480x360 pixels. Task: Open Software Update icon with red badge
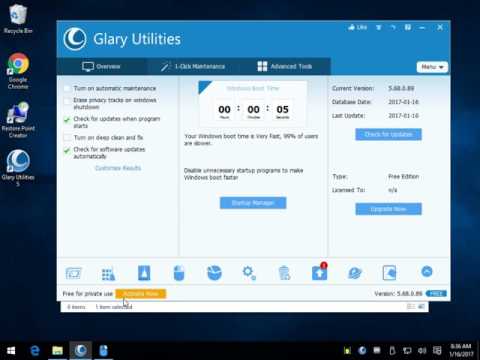point(319,272)
